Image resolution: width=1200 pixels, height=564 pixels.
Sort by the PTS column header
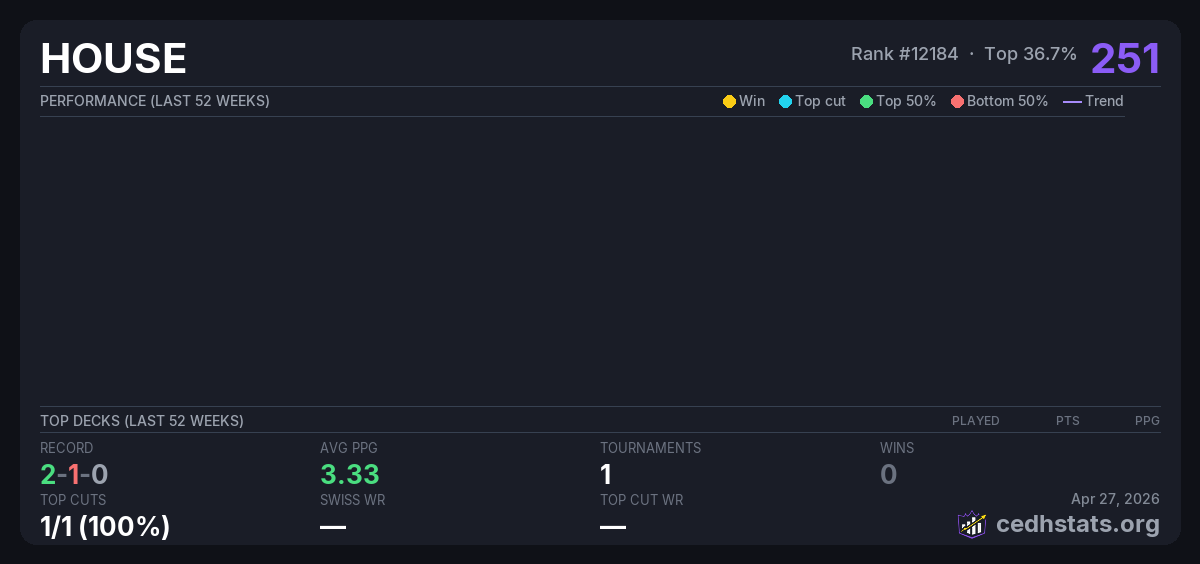[x=1067, y=421]
